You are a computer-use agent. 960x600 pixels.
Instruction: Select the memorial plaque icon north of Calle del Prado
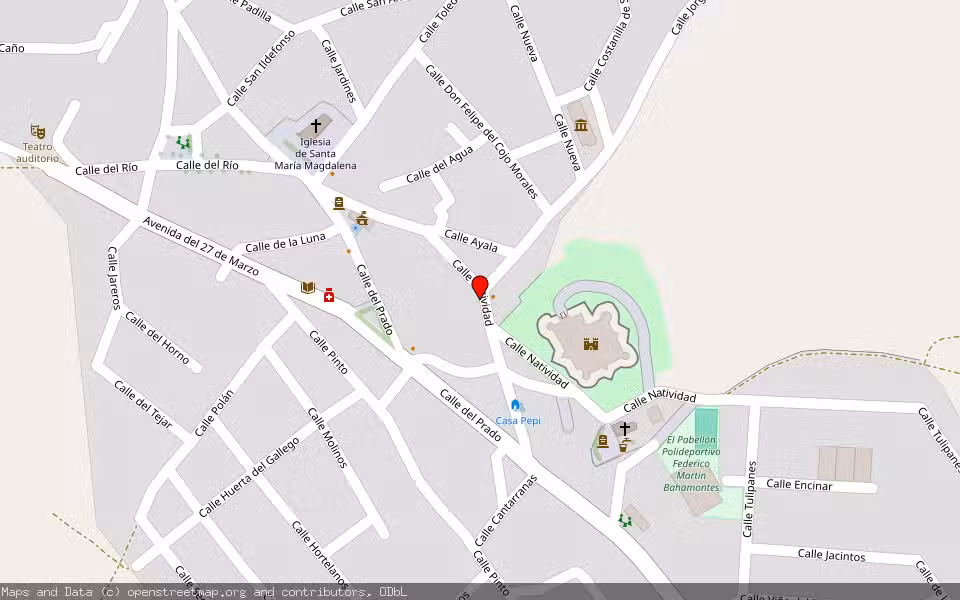(339, 203)
